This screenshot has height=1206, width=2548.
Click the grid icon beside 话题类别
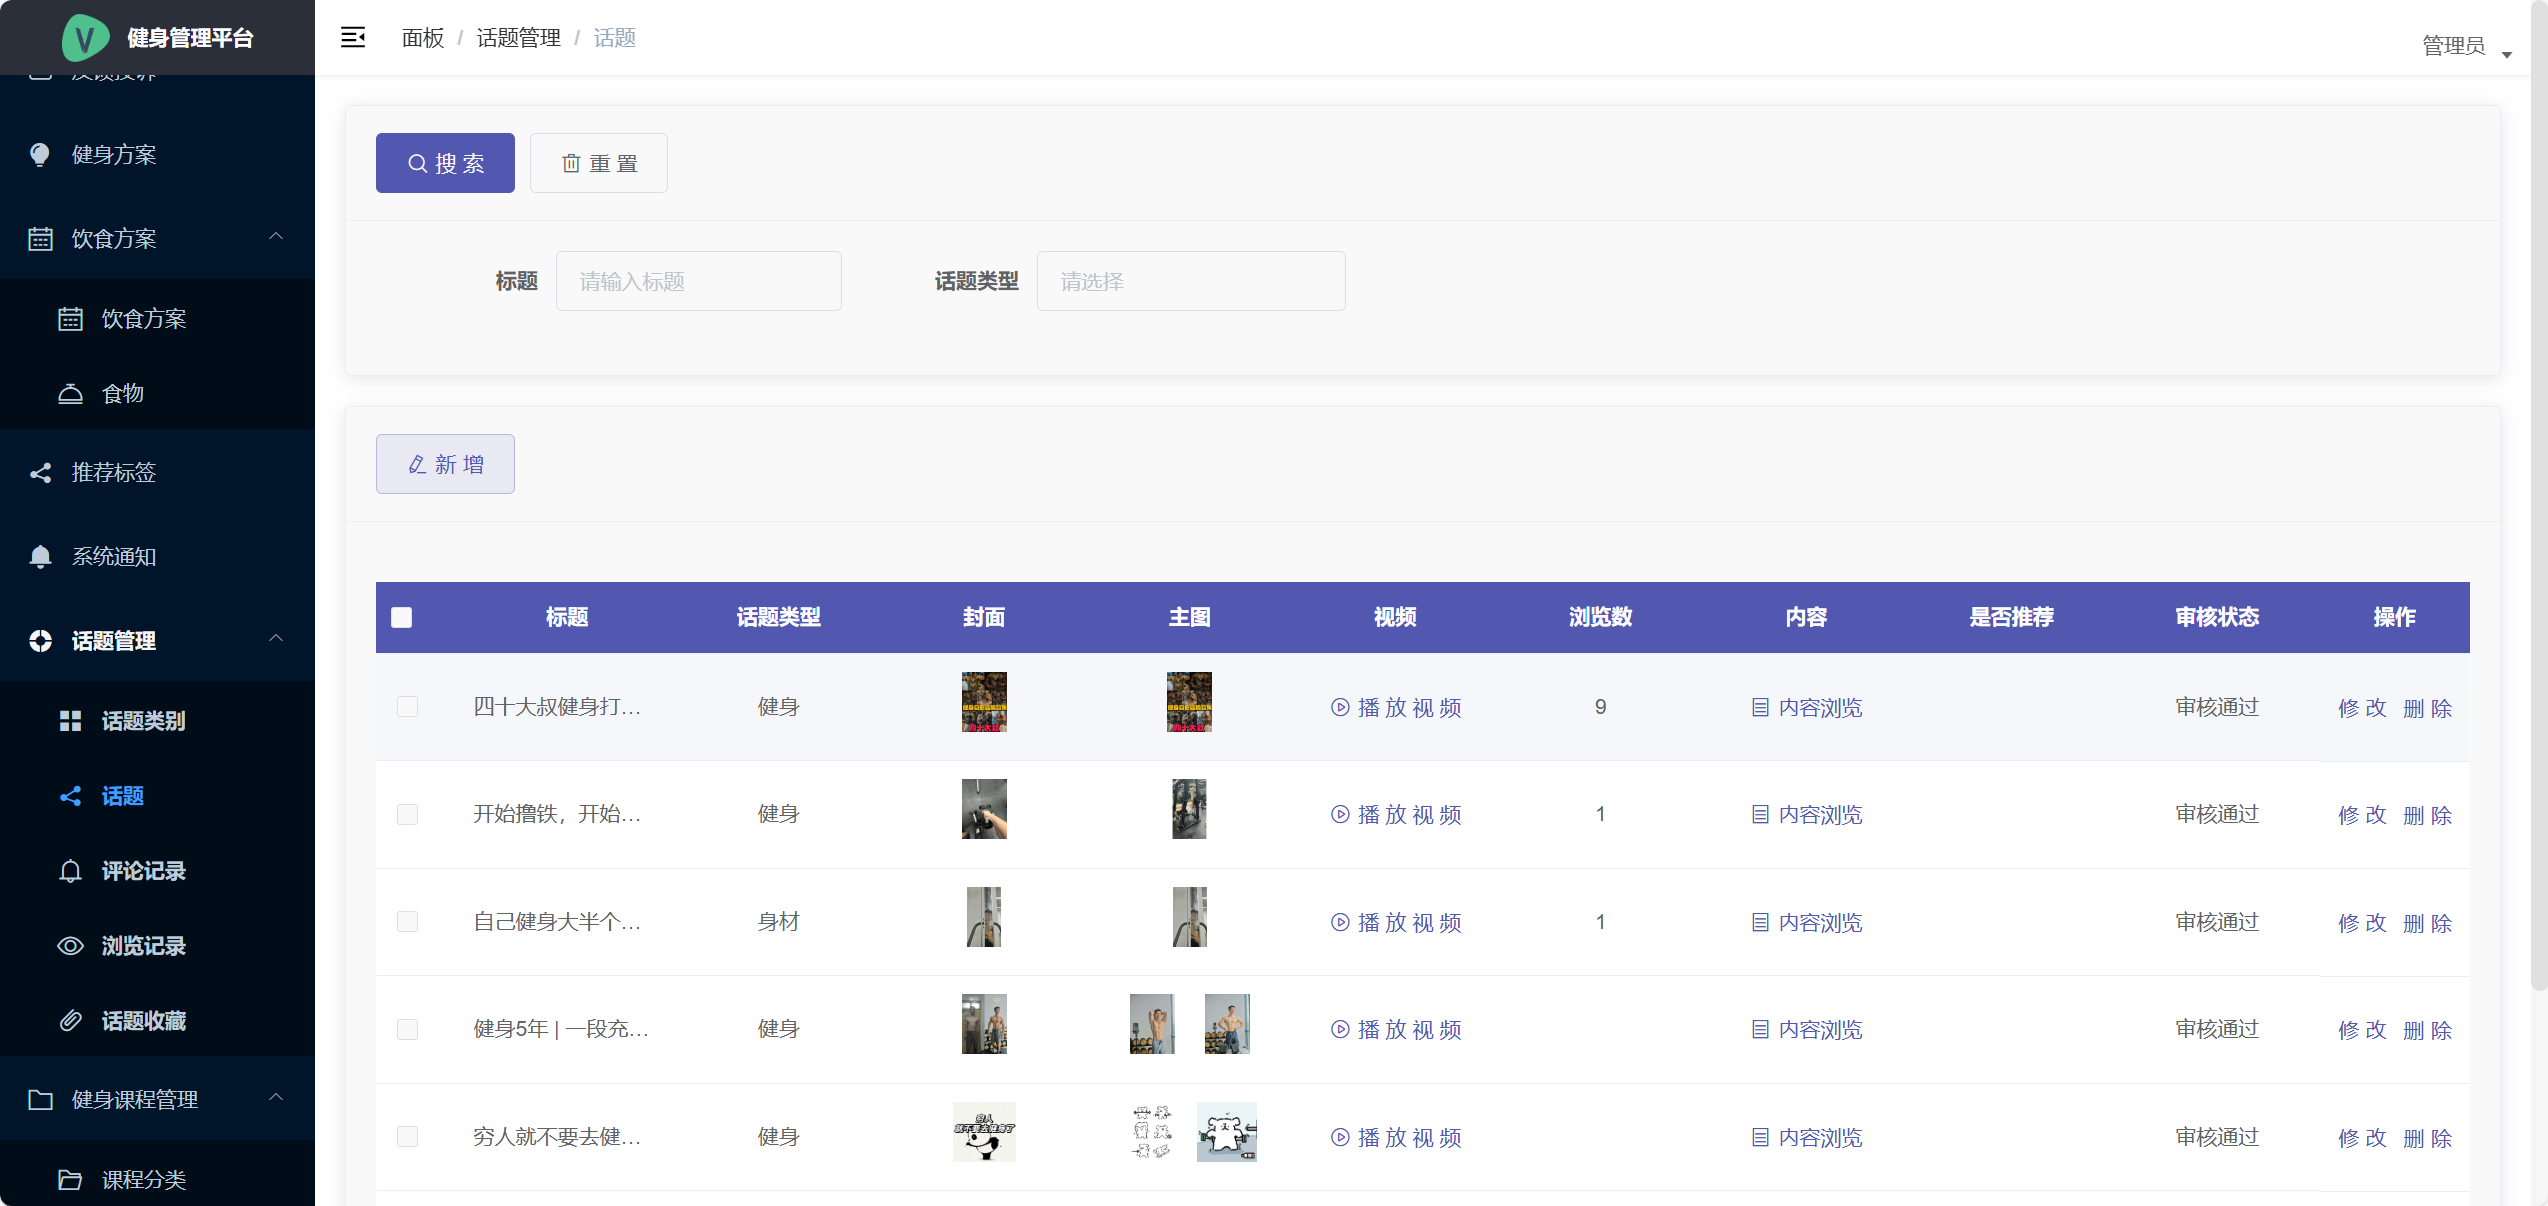click(x=70, y=721)
